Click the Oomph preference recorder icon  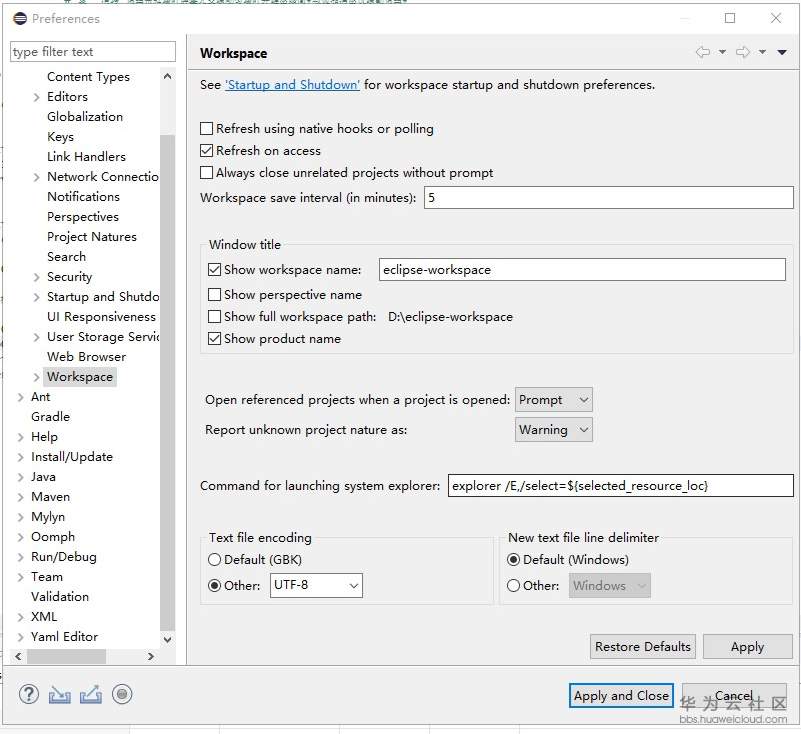coord(122,694)
